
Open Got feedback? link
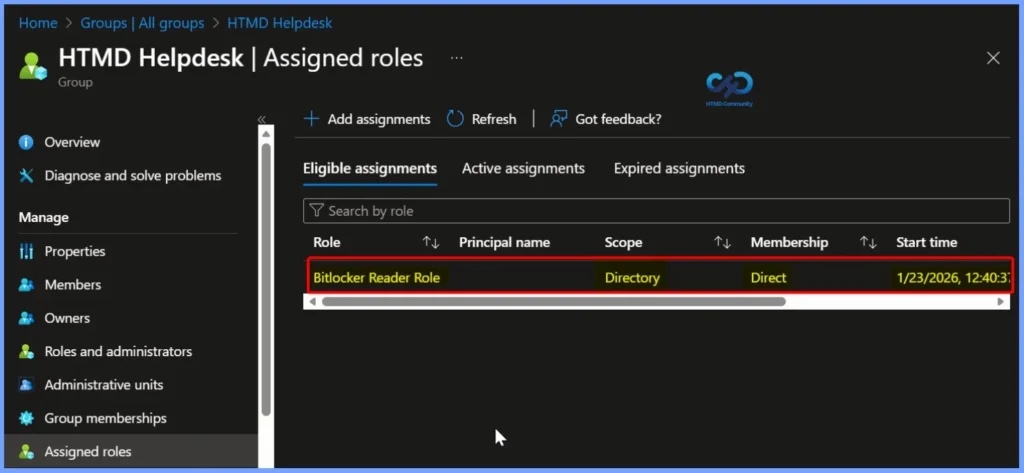click(x=618, y=120)
